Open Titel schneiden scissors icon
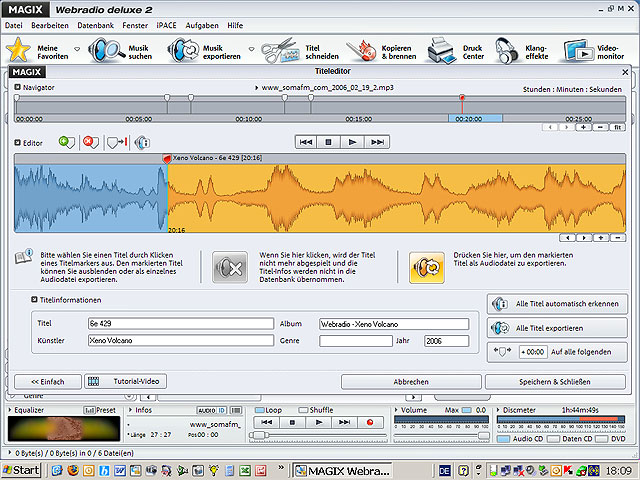Image resolution: width=640 pixels, height=480 pixels. coord(280,51)
